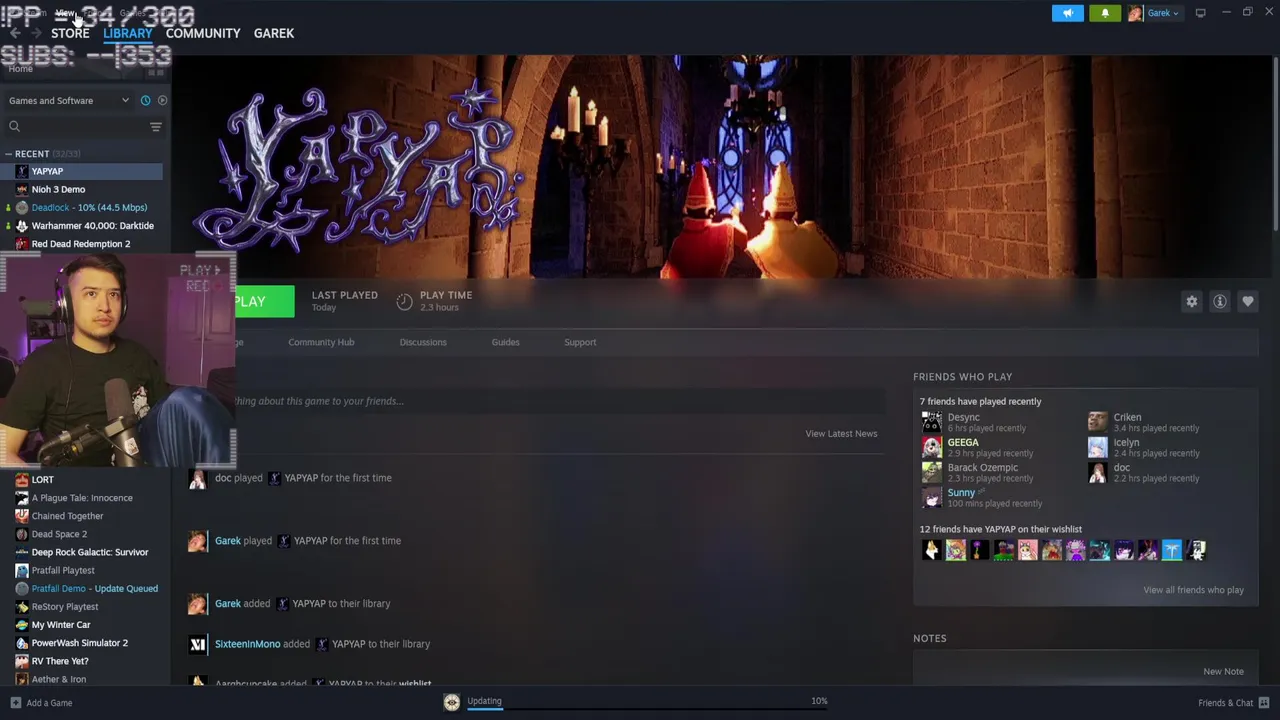Open Friends & Chat text button
Viewport: 1280px width, 720px height.
[x=1225, y=703]
